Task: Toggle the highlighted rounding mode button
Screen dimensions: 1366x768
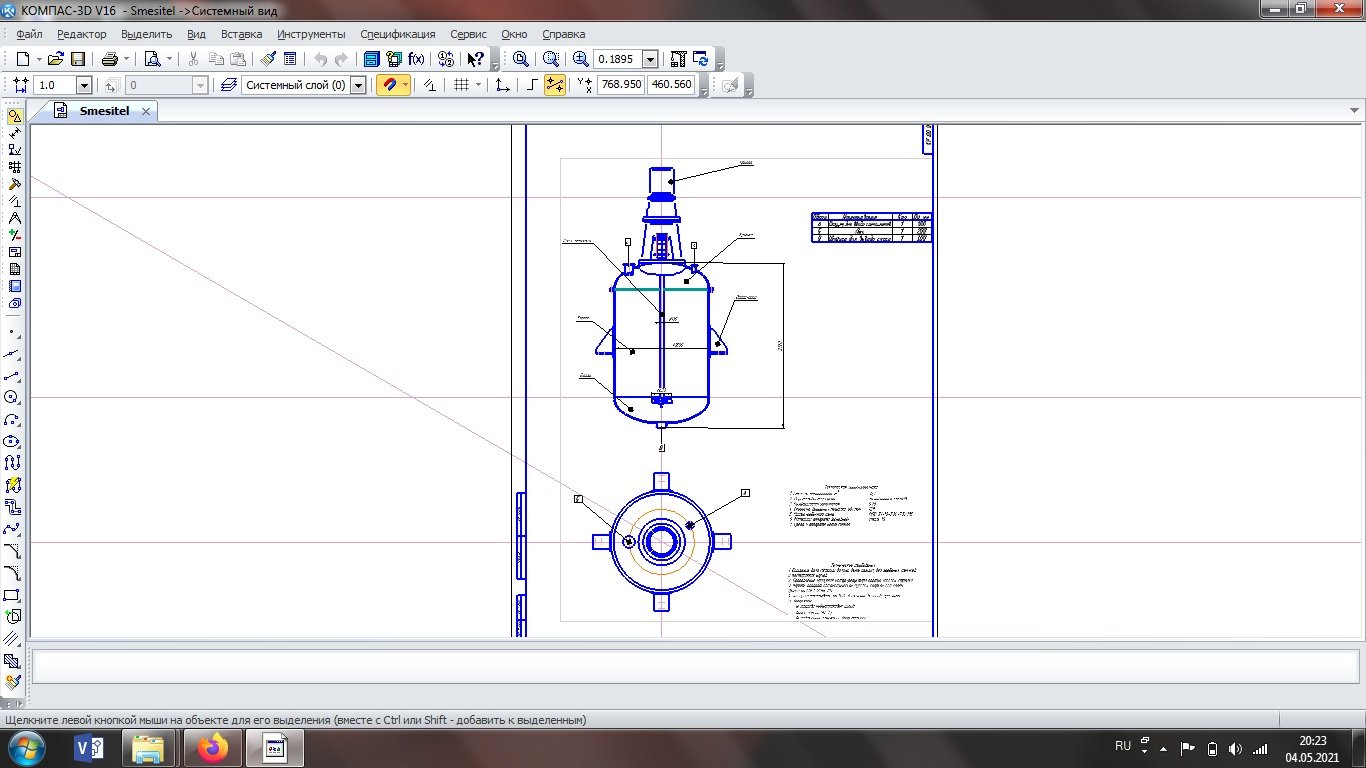Action: click(555, 85)
